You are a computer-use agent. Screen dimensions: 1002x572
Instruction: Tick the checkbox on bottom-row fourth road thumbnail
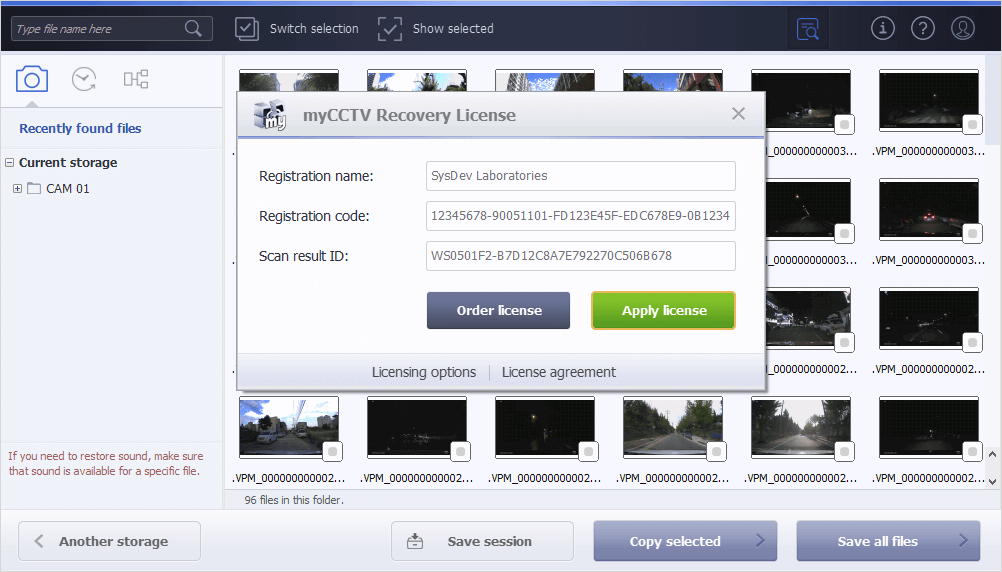716,452
